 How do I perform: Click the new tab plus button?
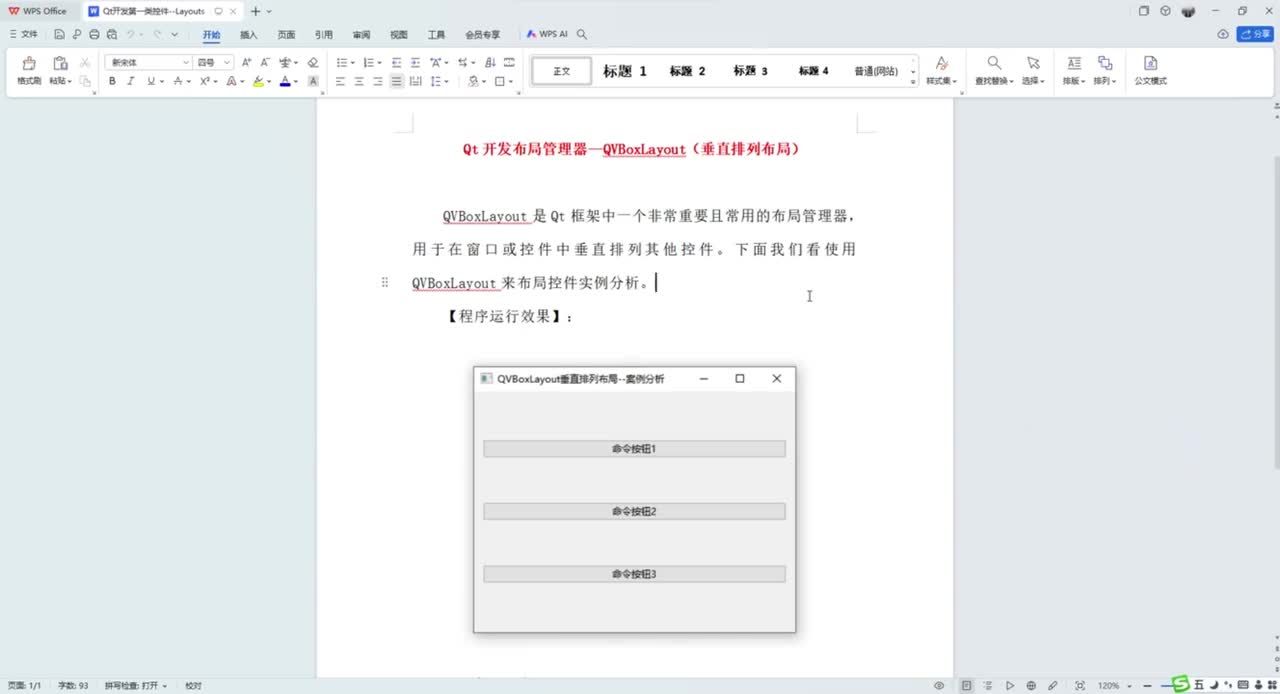(x=255, y=11)
